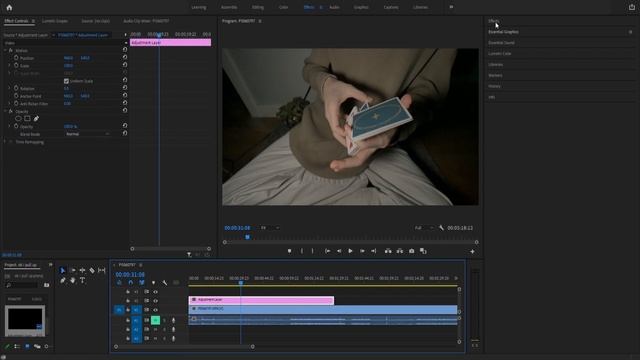The height and width of the screenshot is (360, 640).
Task: Export a frame with the camera icon
Action: point(411,251)
